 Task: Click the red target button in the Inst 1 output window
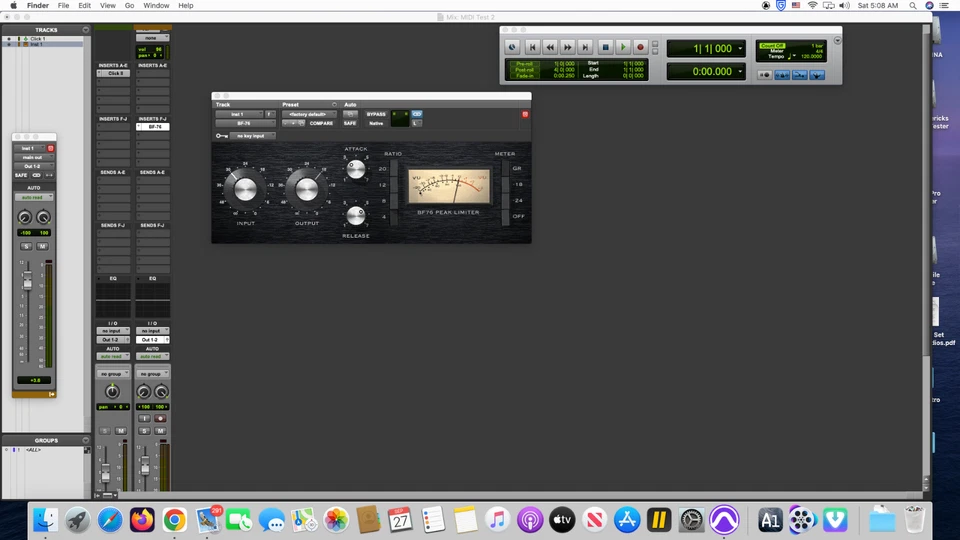[x=51, y=148]
